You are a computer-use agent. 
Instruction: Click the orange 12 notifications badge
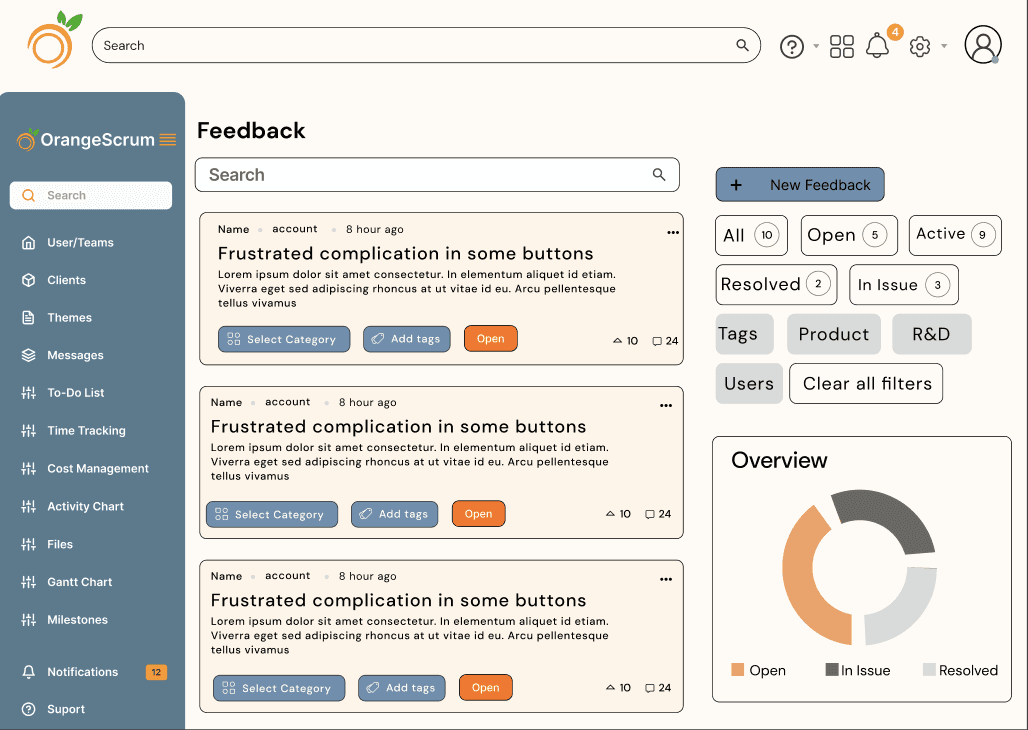[x=156, y=672]
